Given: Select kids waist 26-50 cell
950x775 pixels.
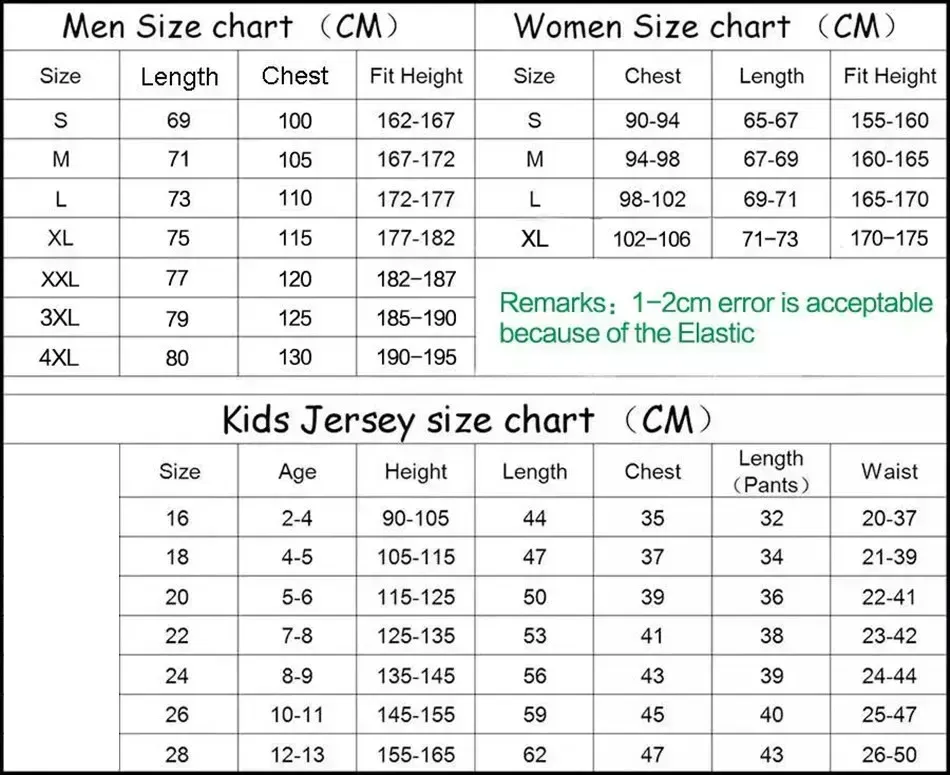Looking at the screenshot, I should click(x=889, y=754).
